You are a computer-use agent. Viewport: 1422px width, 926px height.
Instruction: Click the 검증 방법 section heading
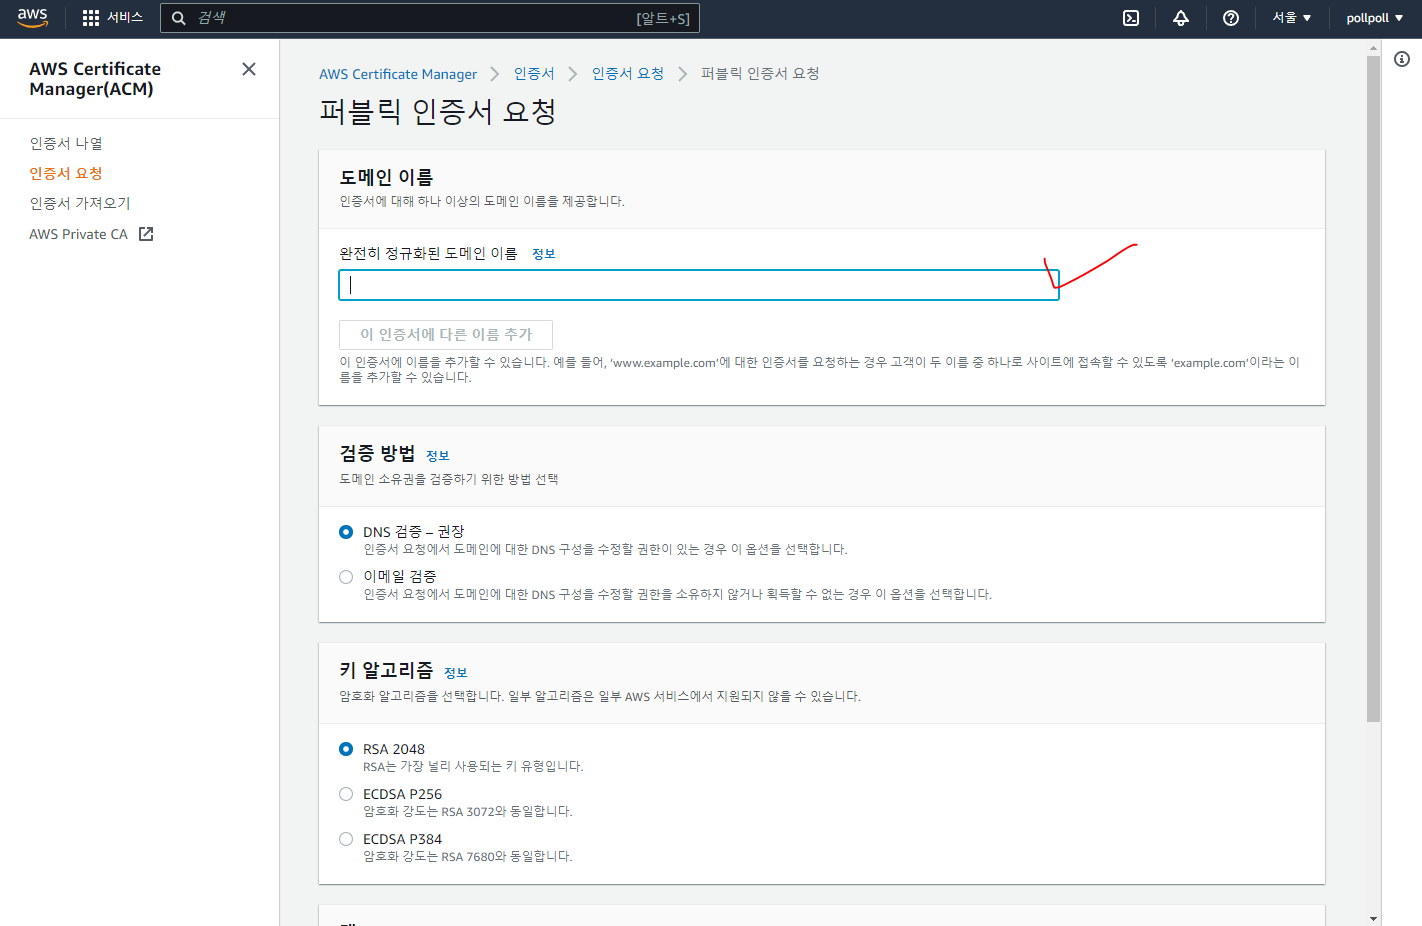click(377, 454)
